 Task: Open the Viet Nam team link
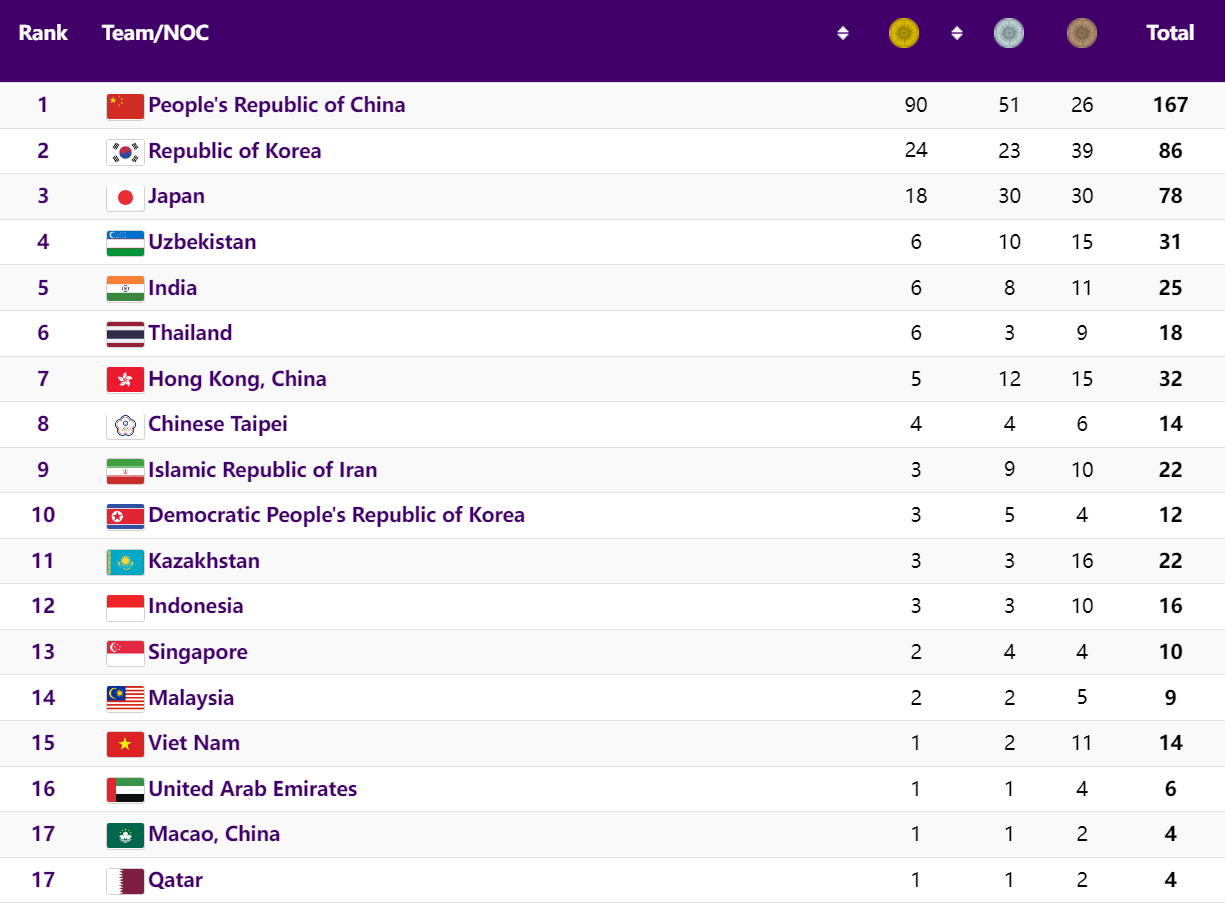point(194,743)
